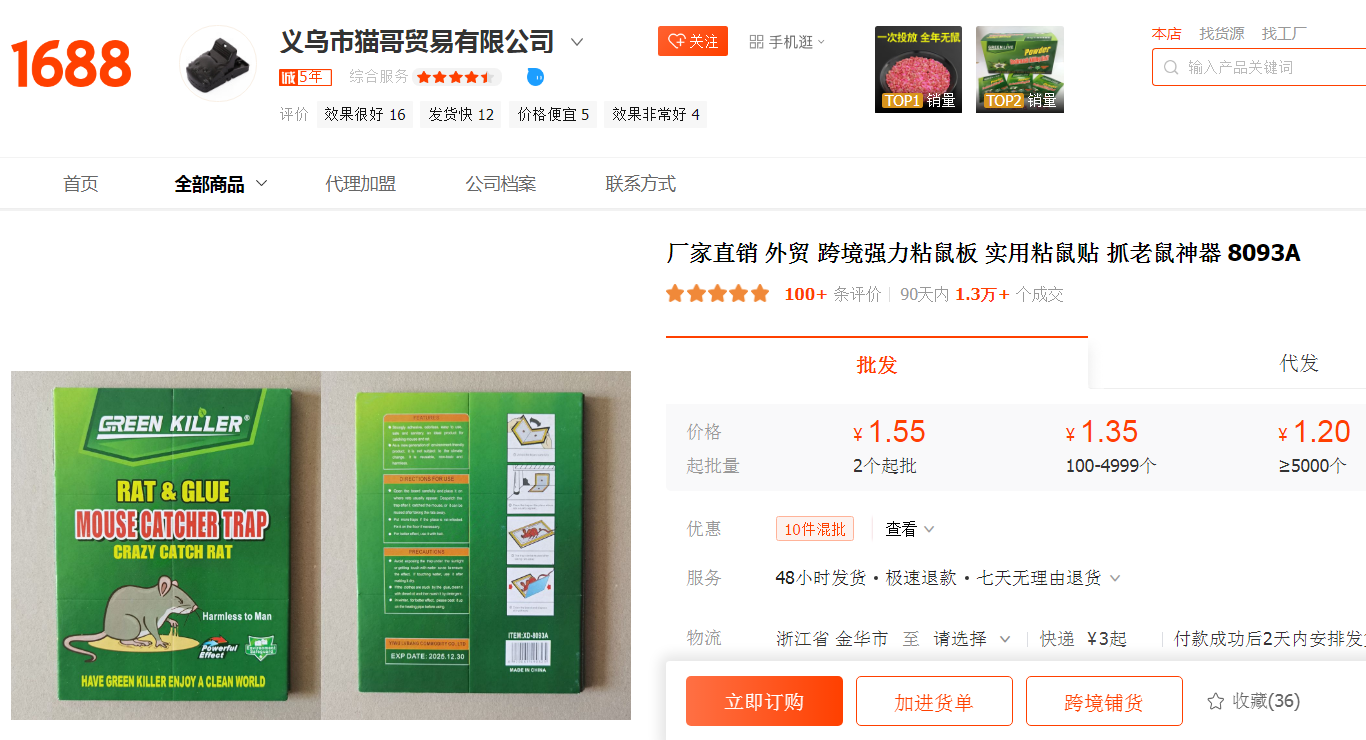
Task: Expand the 手机逛 dropdown arrow
Action: 821,42
